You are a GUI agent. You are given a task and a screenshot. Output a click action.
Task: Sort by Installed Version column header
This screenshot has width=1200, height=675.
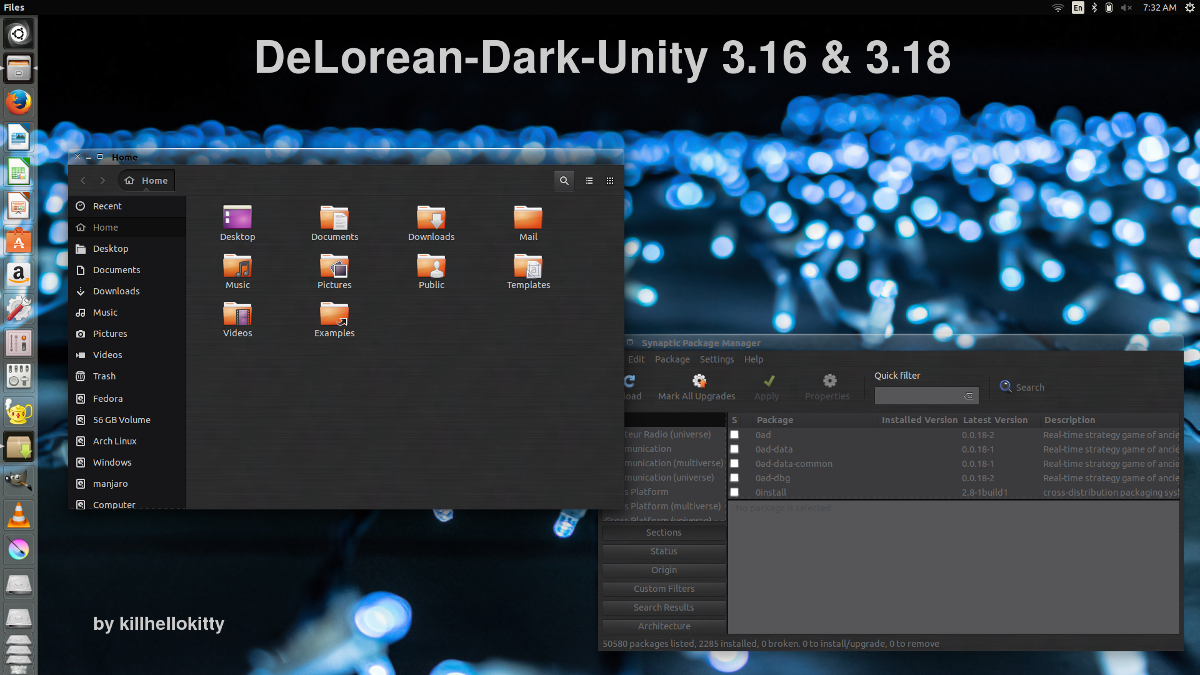tap(919, 420)
